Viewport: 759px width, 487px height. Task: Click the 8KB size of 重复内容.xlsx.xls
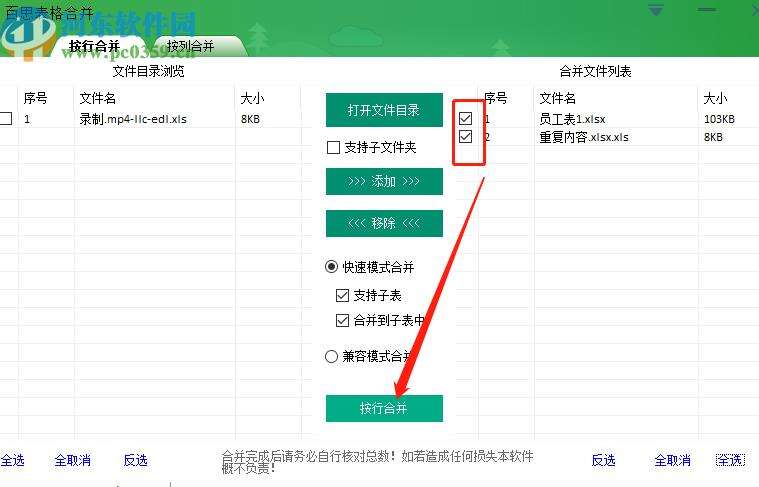coord(713,137)
